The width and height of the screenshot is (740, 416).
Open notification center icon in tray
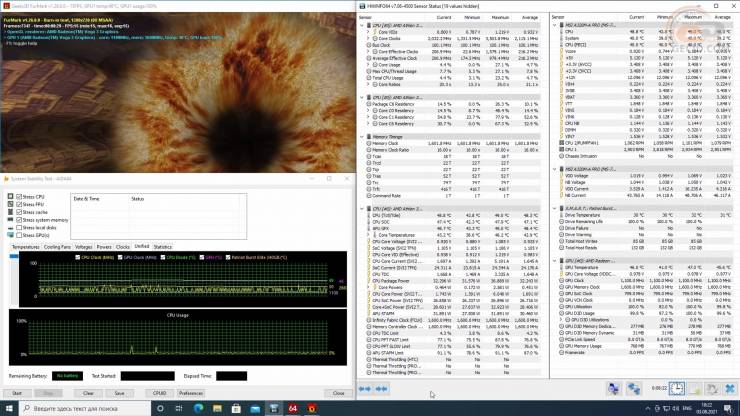pyautogui.click(x=728, y=408)
